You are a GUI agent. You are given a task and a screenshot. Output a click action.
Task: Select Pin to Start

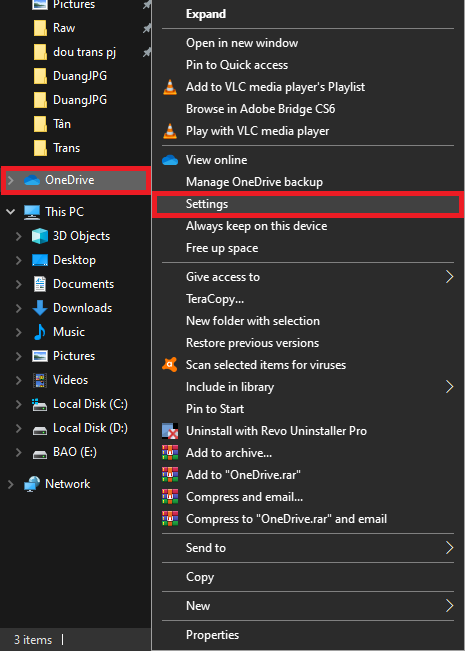click(x=308, y=409)
